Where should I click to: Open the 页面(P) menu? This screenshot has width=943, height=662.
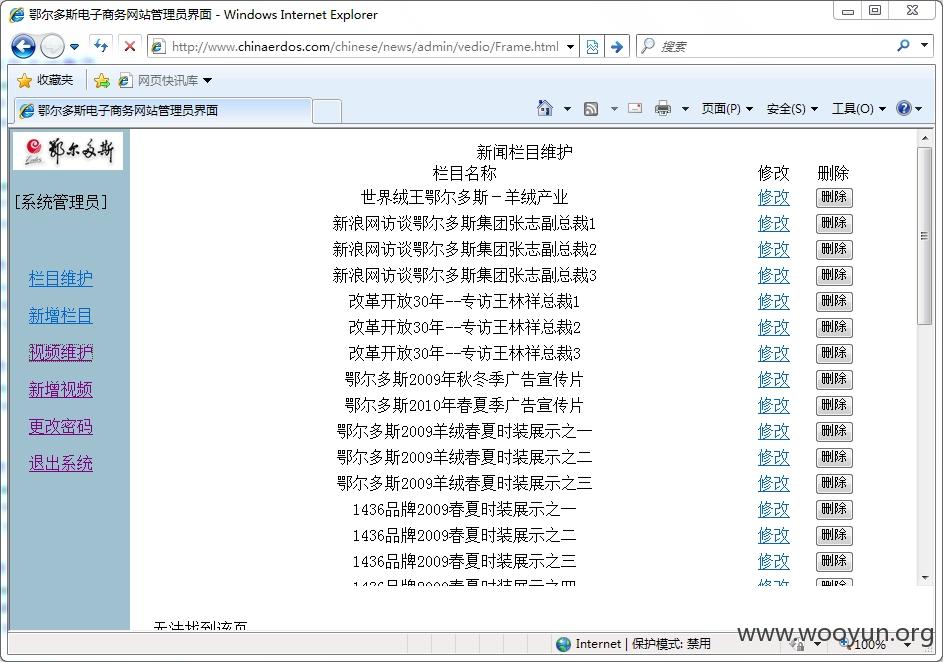coord(727,109)
